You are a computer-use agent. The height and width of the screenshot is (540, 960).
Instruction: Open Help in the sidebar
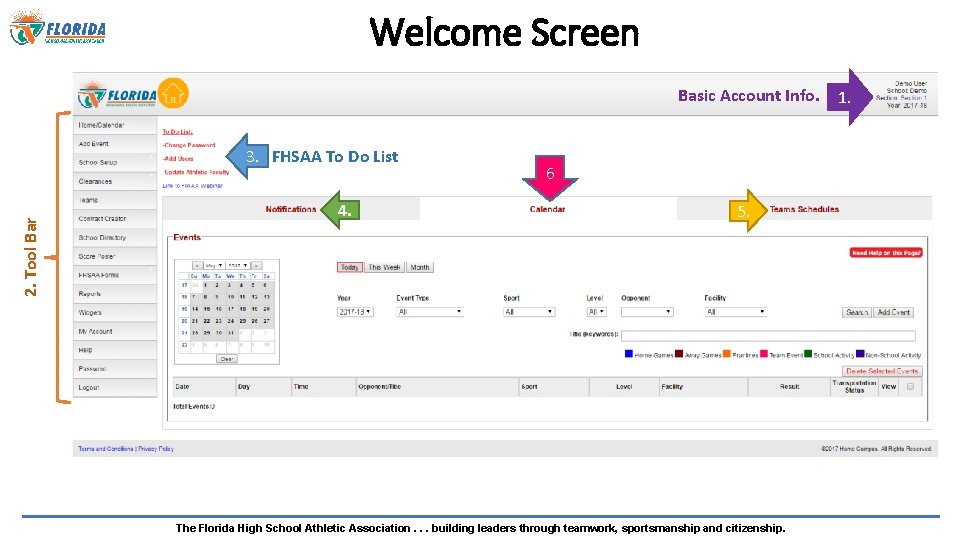(x=115, y=350)
